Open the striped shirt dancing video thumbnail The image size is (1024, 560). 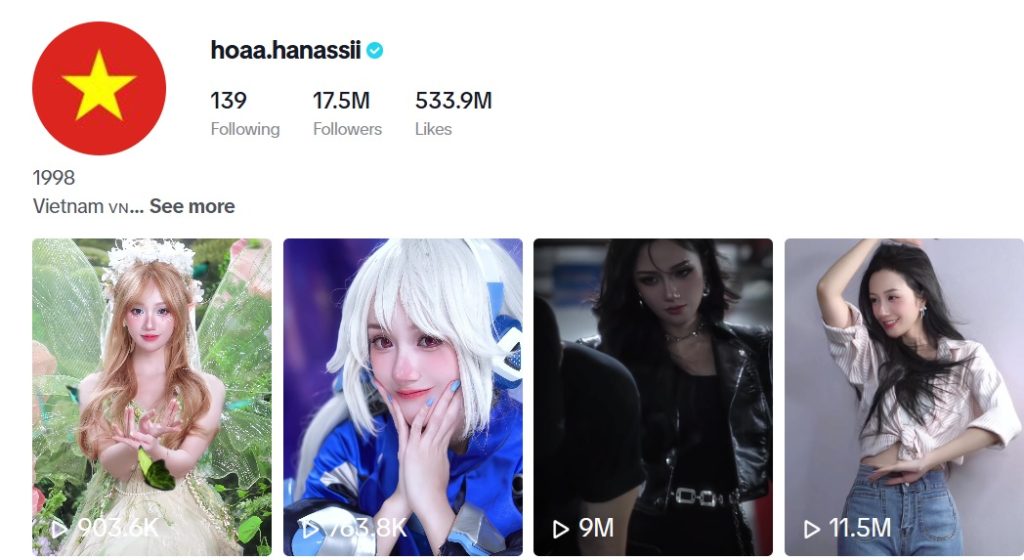point(904,397)
